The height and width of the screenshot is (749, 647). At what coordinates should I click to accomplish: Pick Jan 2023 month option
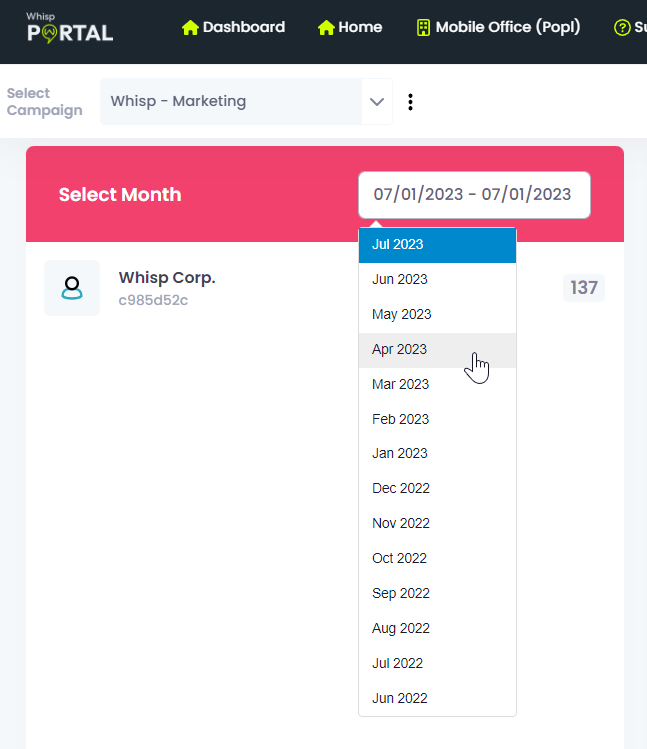(437, 454)
